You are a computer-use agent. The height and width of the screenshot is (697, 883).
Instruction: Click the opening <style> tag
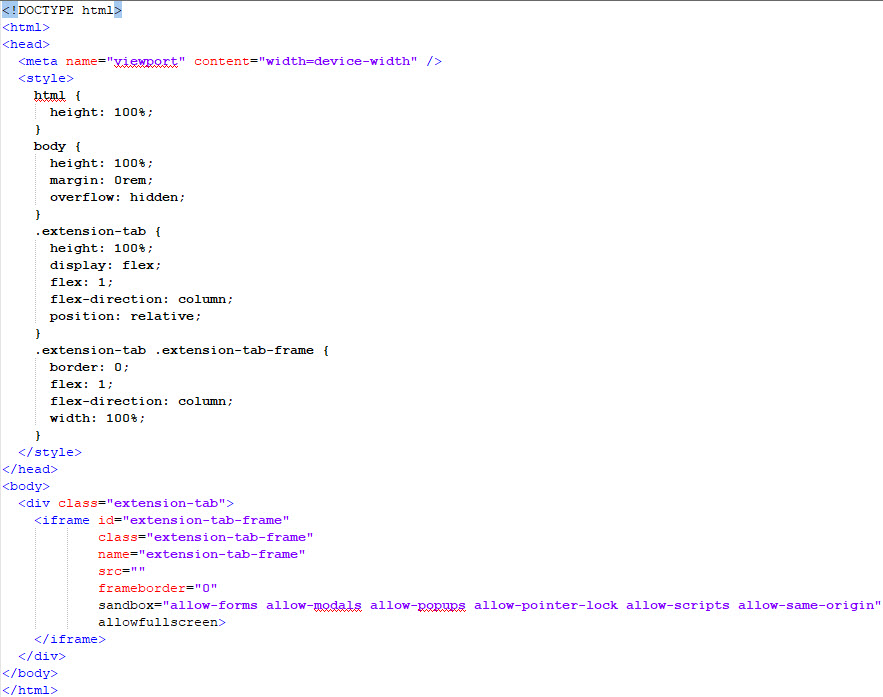click(x=46, y=78)
